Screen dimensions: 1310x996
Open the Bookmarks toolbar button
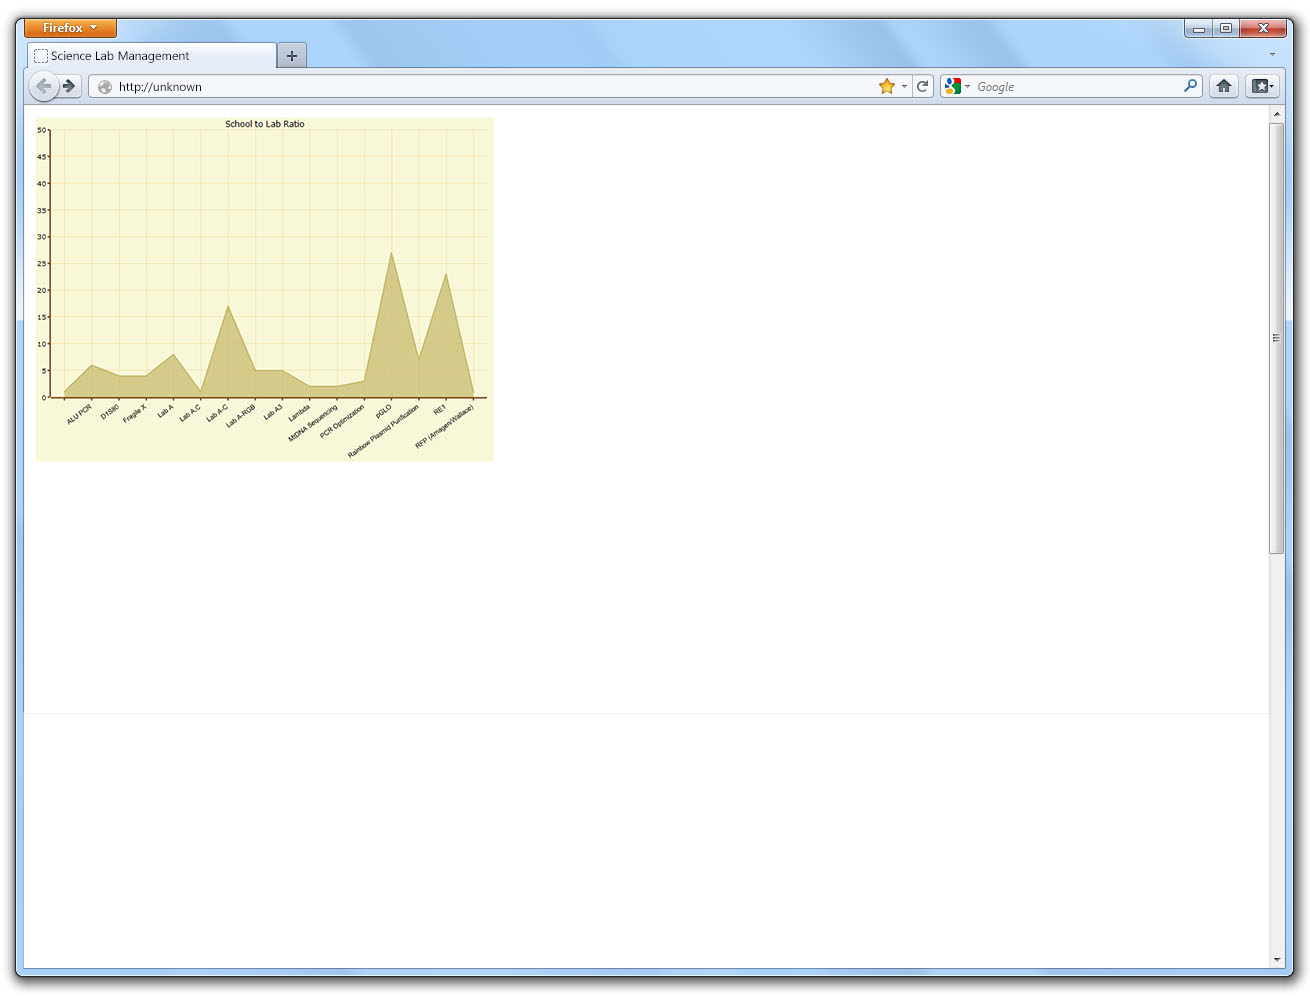tap(1262, 86)
